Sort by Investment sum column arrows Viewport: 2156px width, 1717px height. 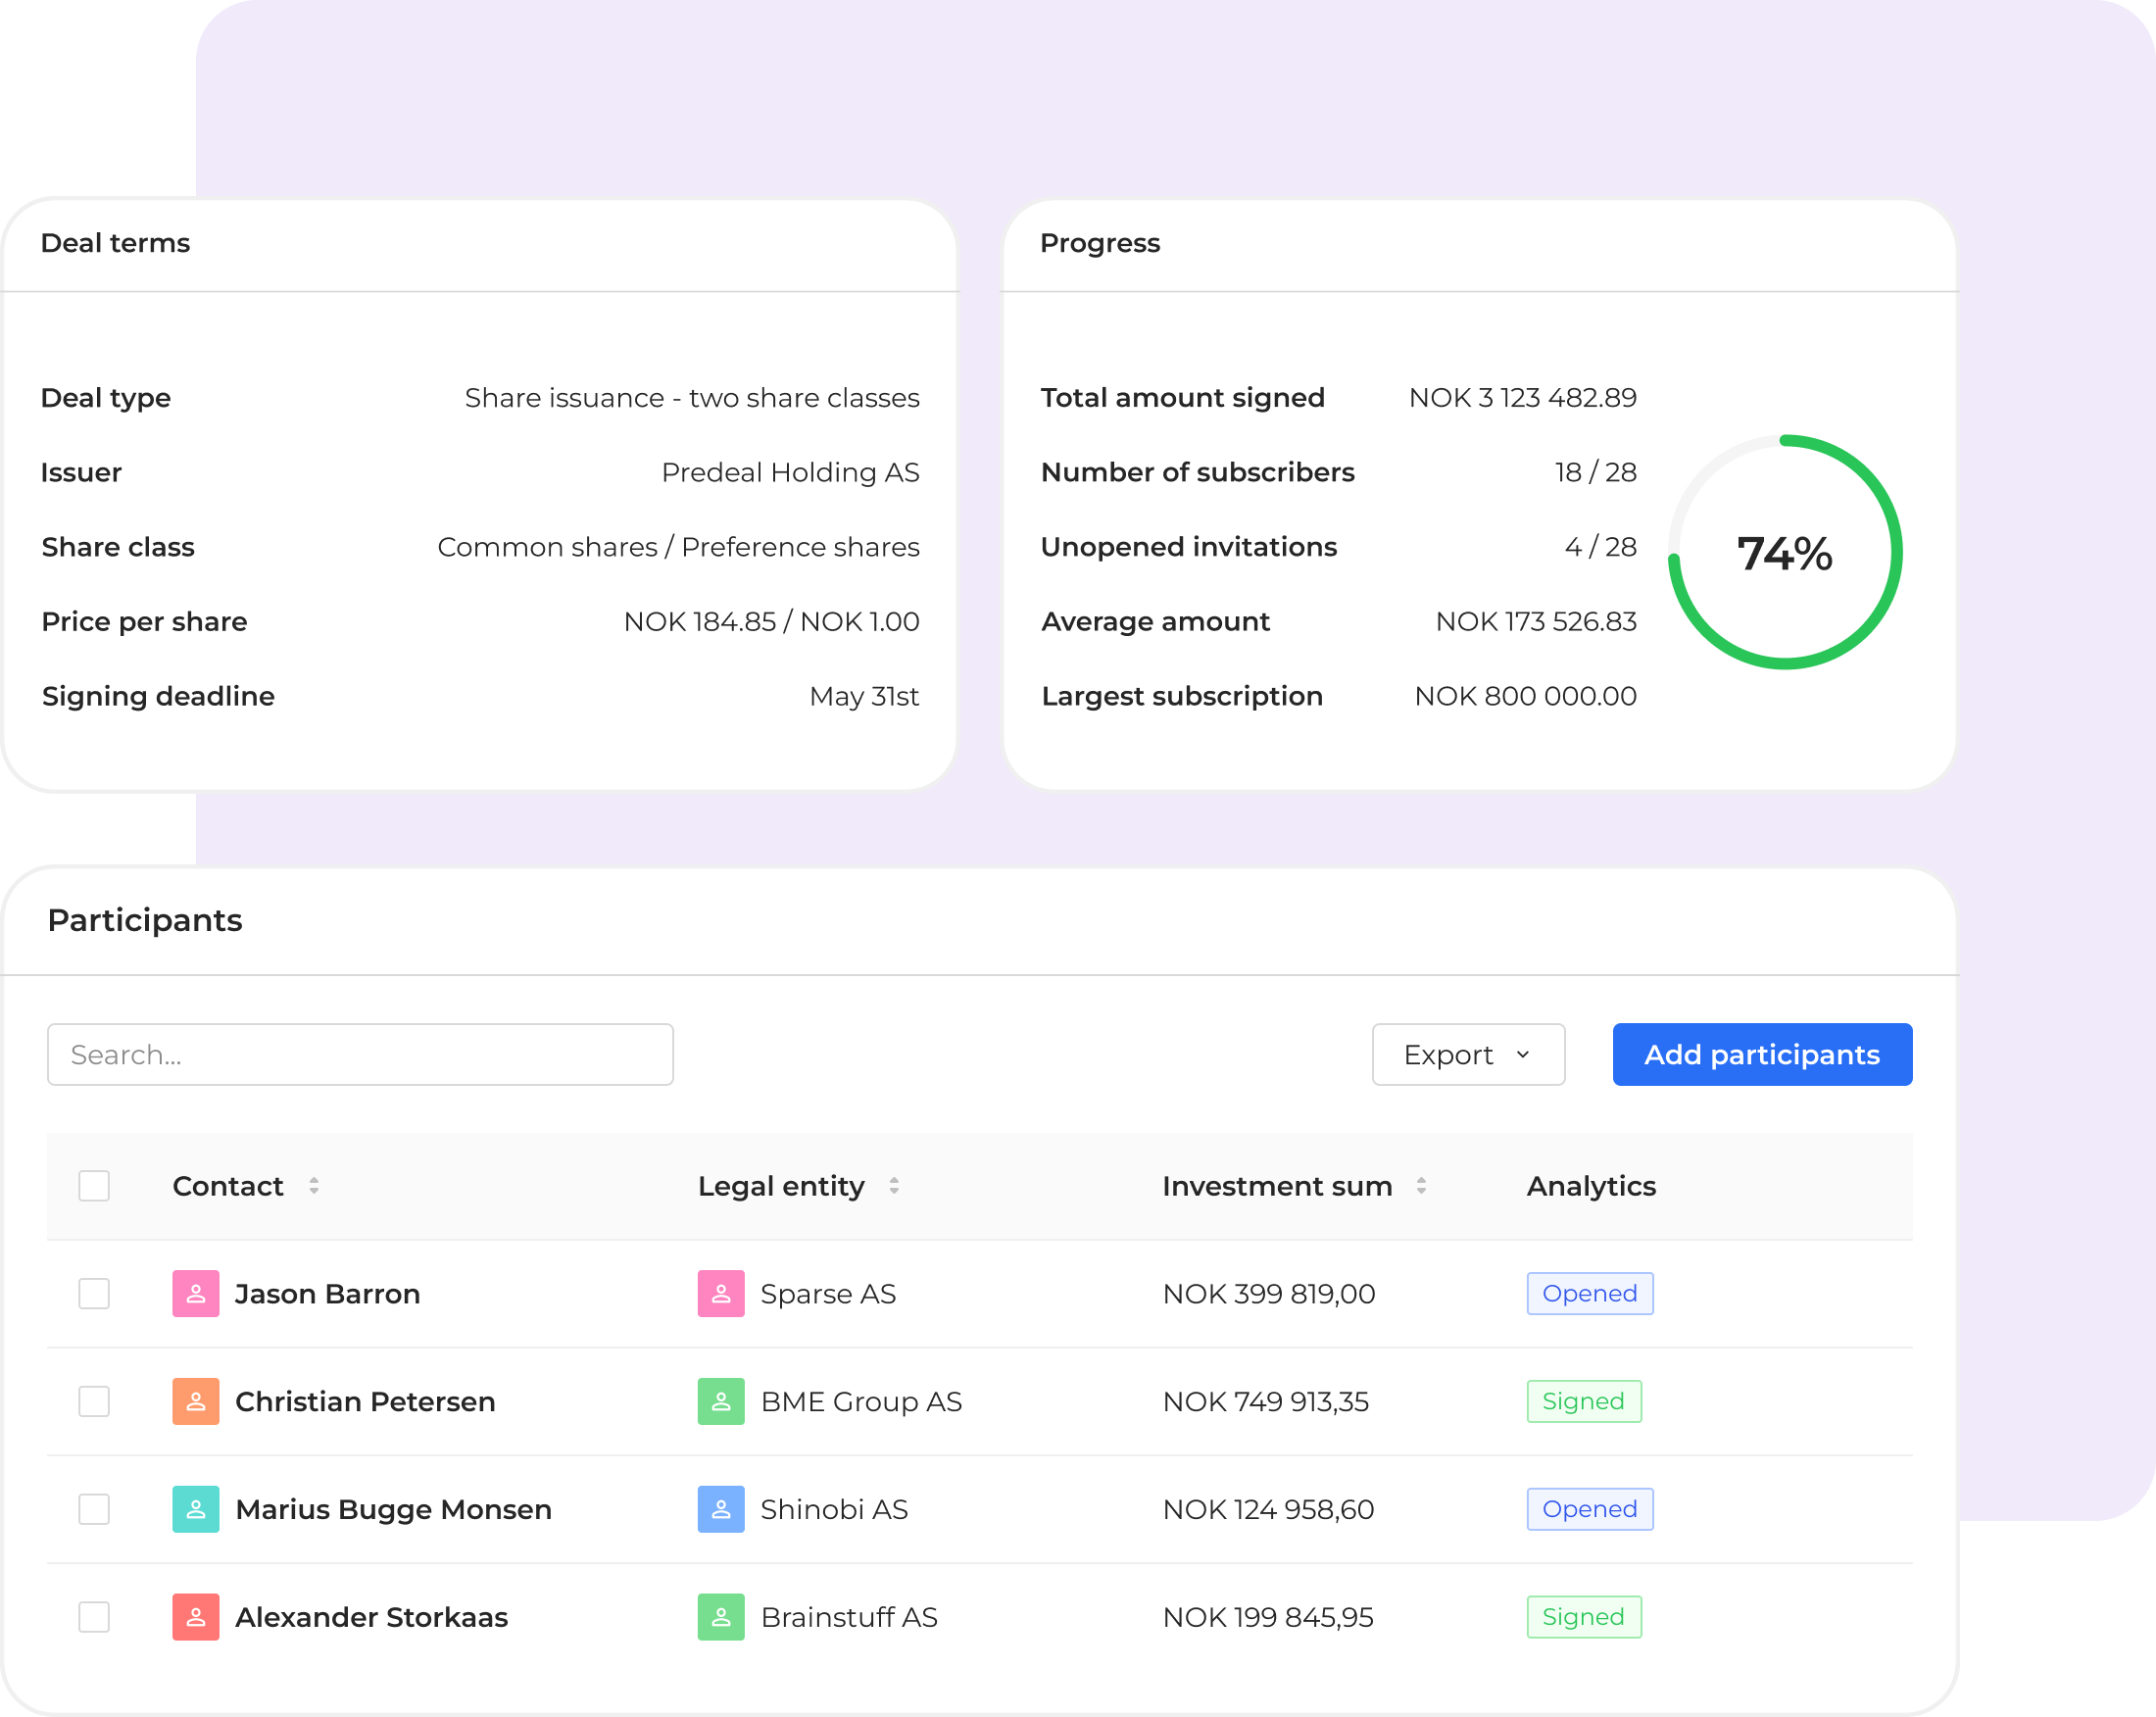1421,1186
